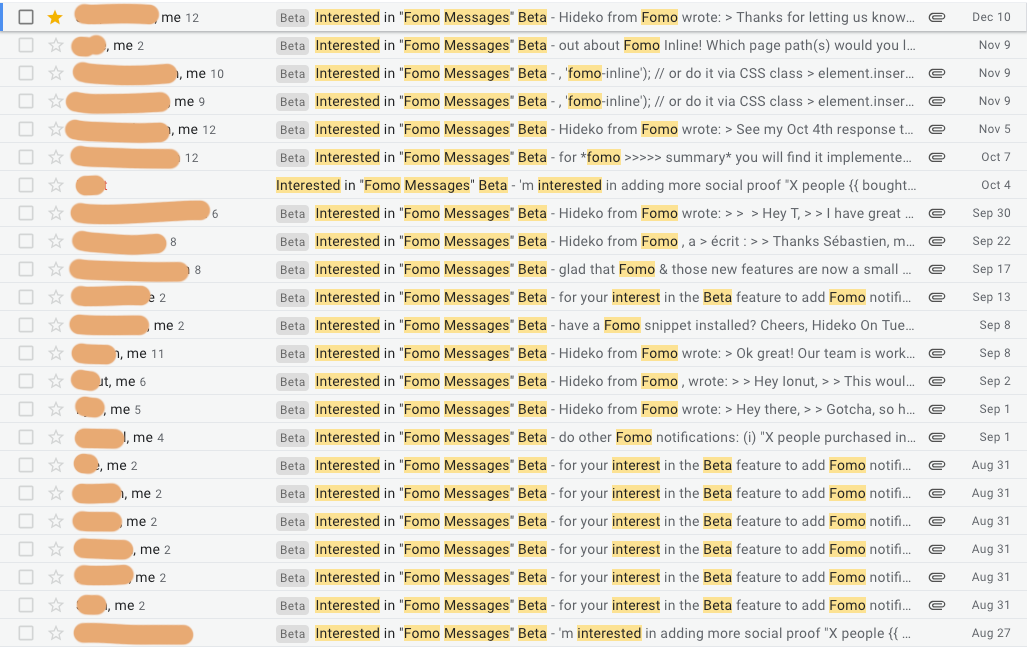Star the Oct 7 conversation

55,157
